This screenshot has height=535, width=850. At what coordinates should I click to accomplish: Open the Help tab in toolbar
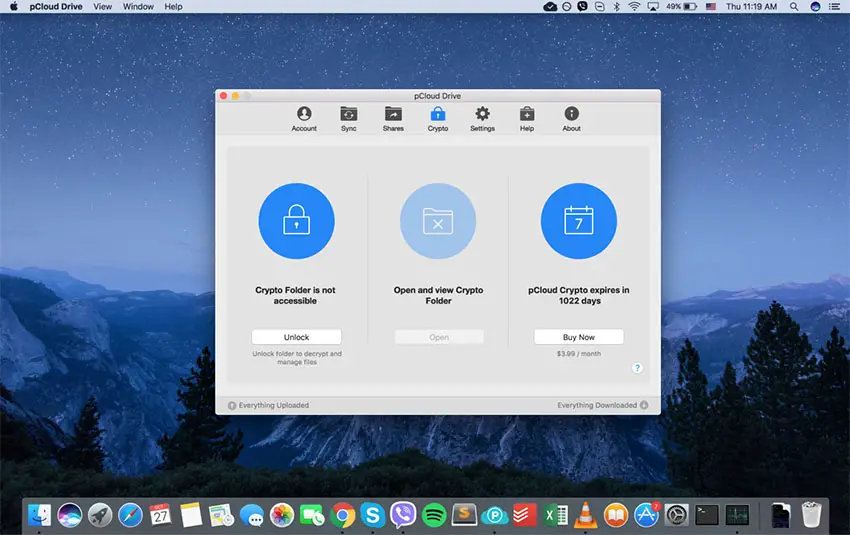coord(527,119)
